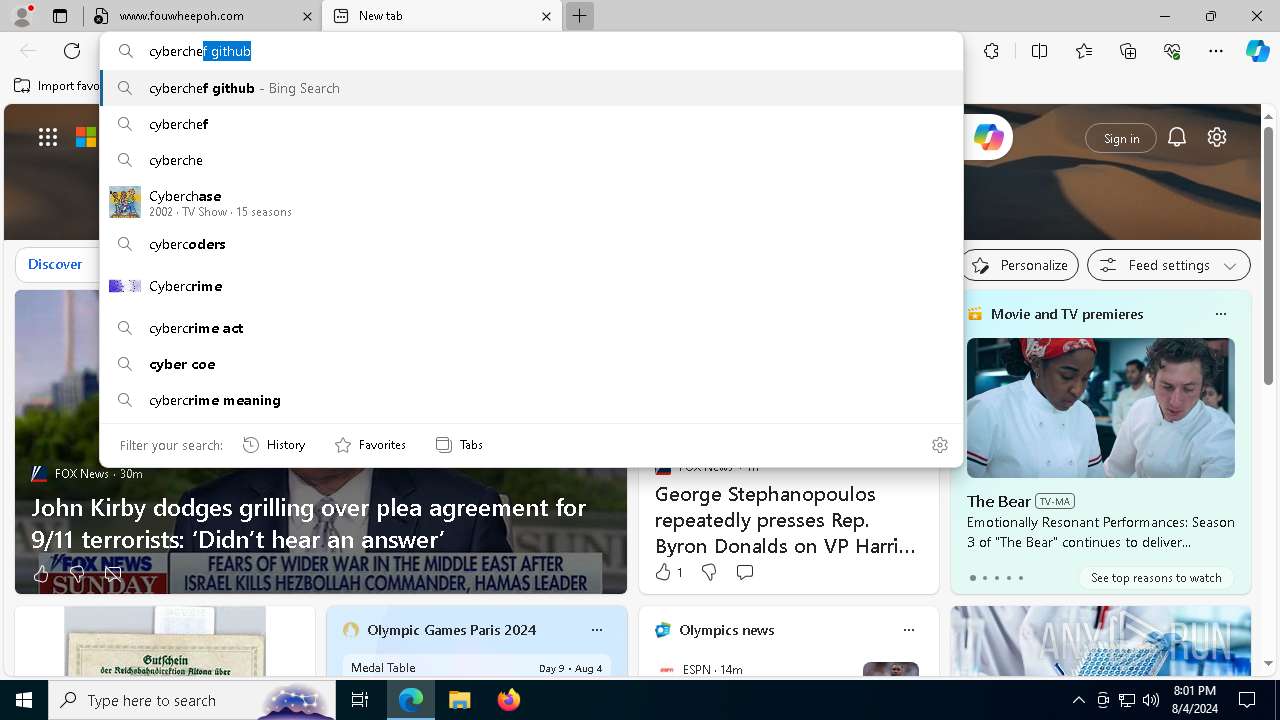Open Windows Start menu

pyautogui.click(x=24, y=700)
